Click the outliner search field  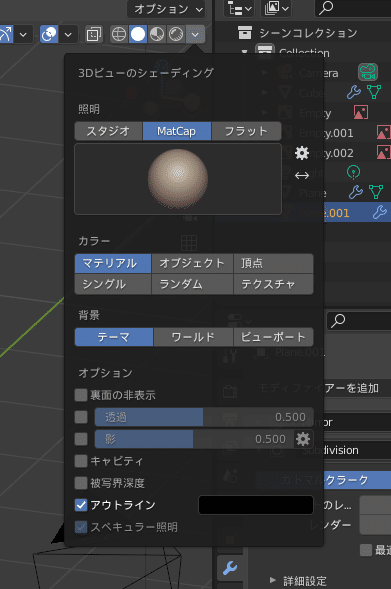pyautogui.click(x=352, y=8)
